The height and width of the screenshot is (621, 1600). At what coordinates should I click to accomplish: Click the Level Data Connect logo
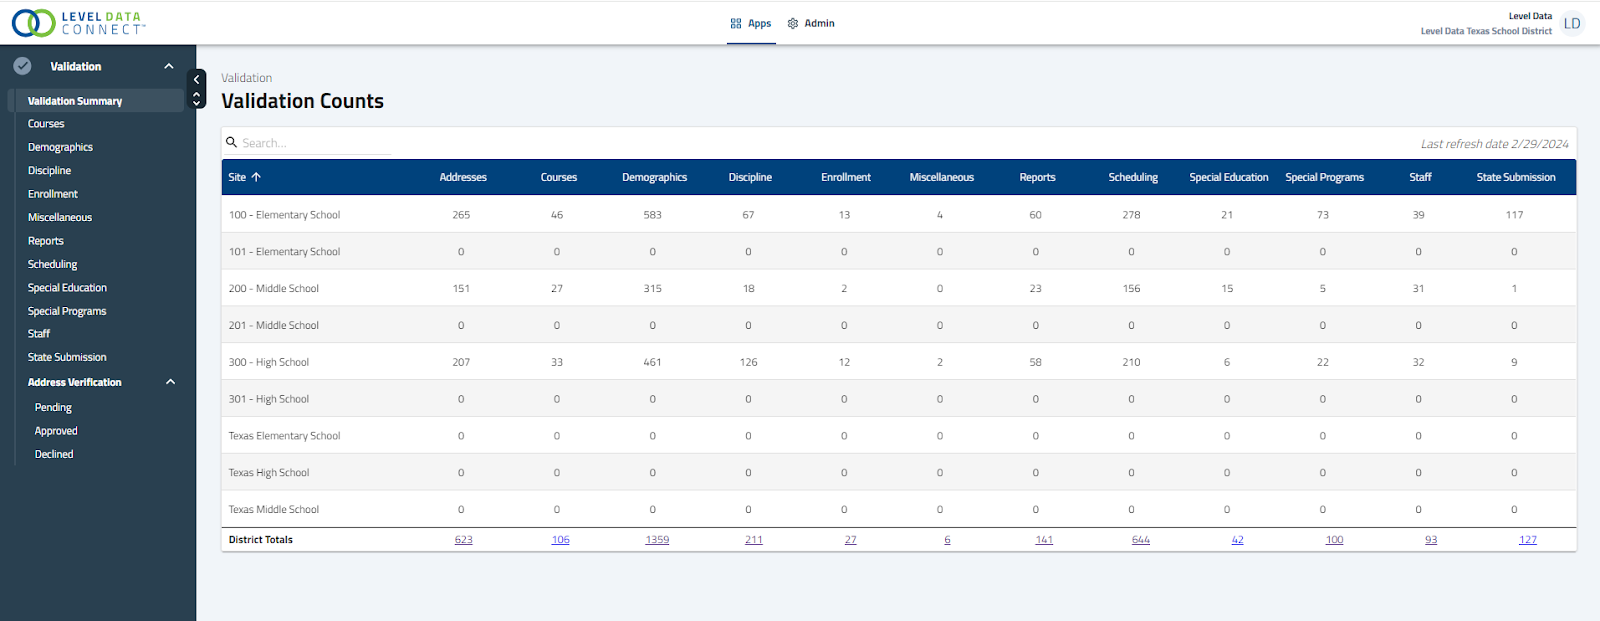click(x=78, y=23)
